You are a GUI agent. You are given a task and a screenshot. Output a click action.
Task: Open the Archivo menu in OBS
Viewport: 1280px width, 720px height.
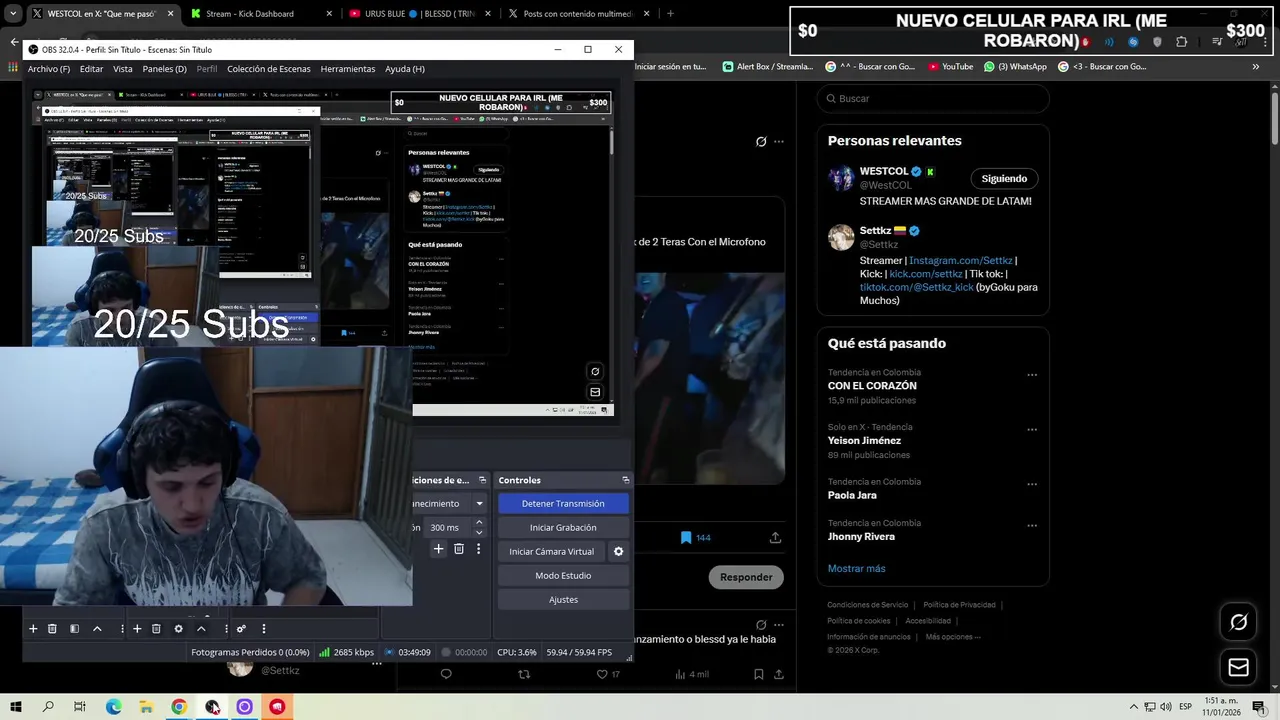coord(49,69)
